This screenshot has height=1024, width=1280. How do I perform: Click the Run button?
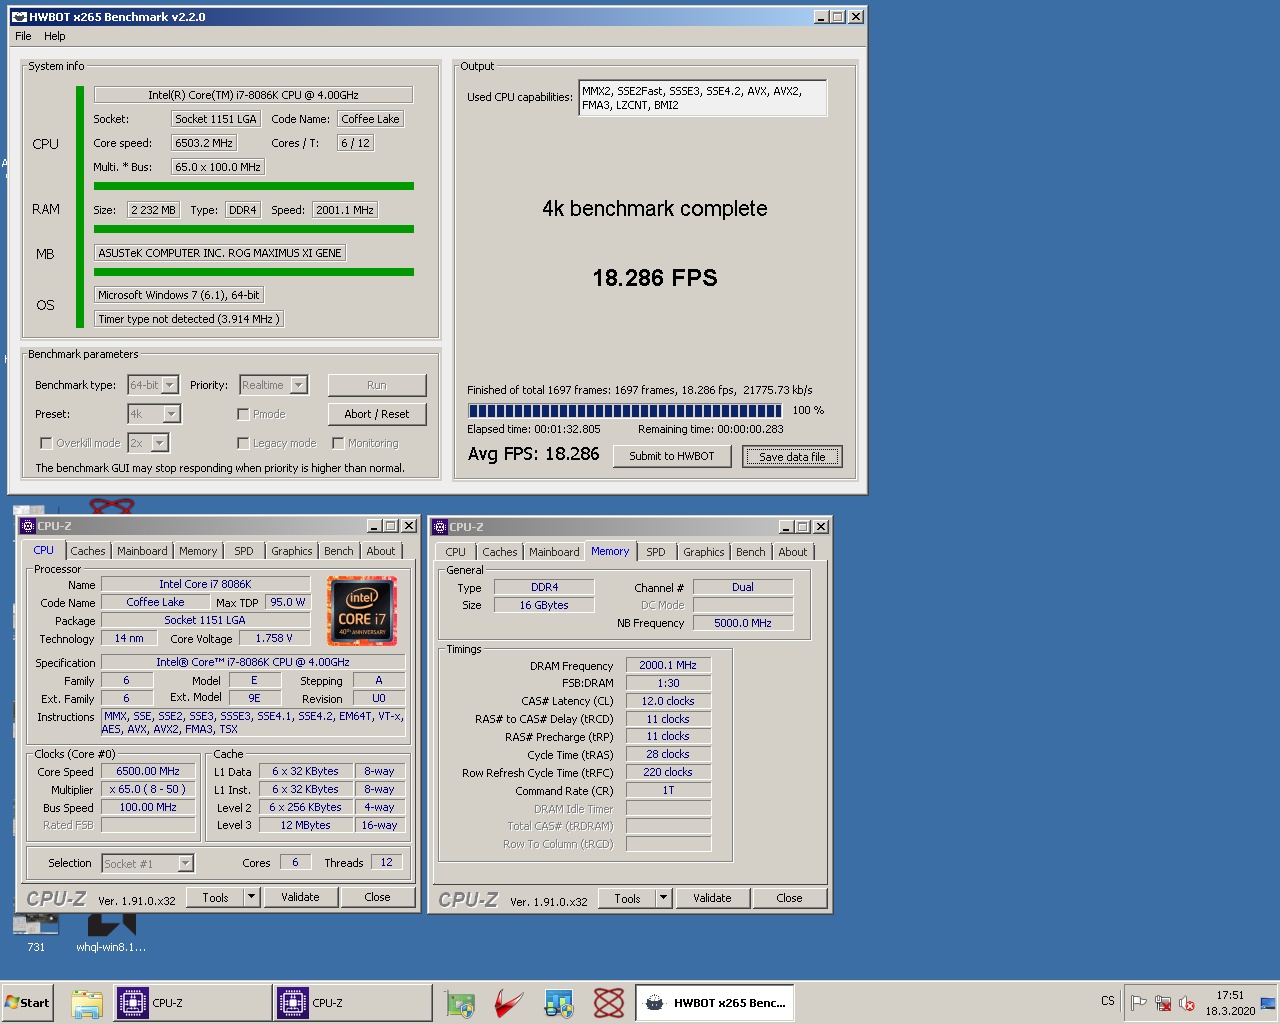tap(377, 385)
